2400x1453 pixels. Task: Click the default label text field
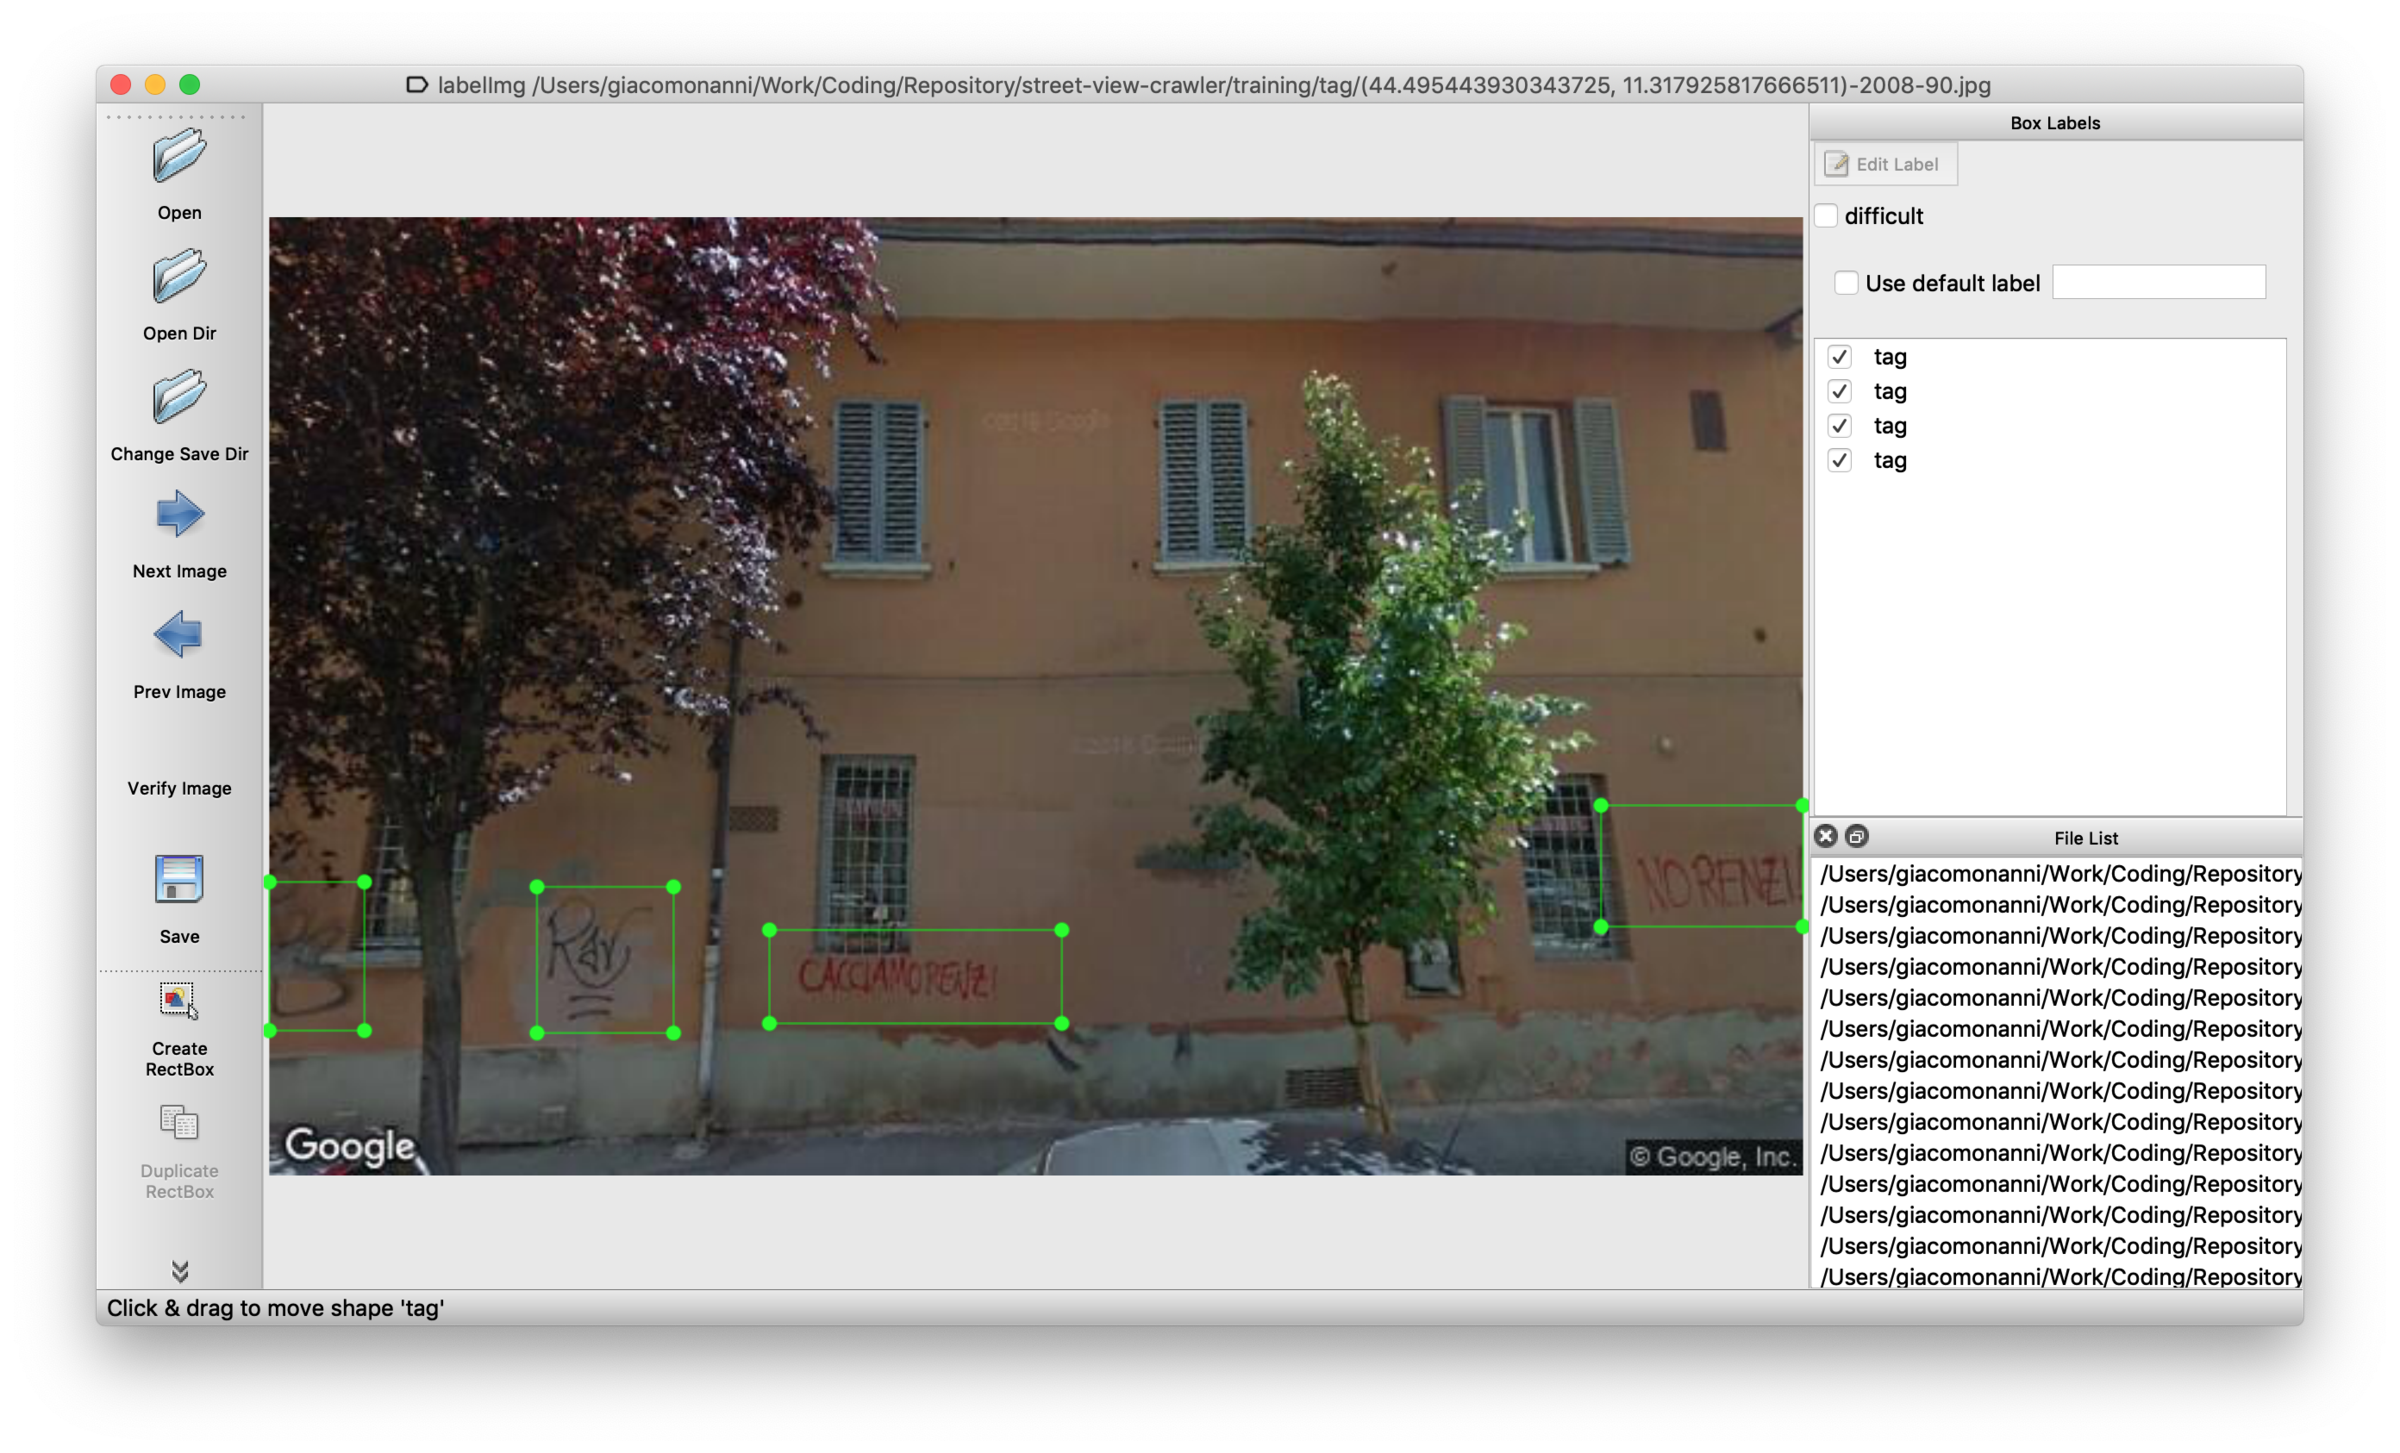tap(2158, 283)
